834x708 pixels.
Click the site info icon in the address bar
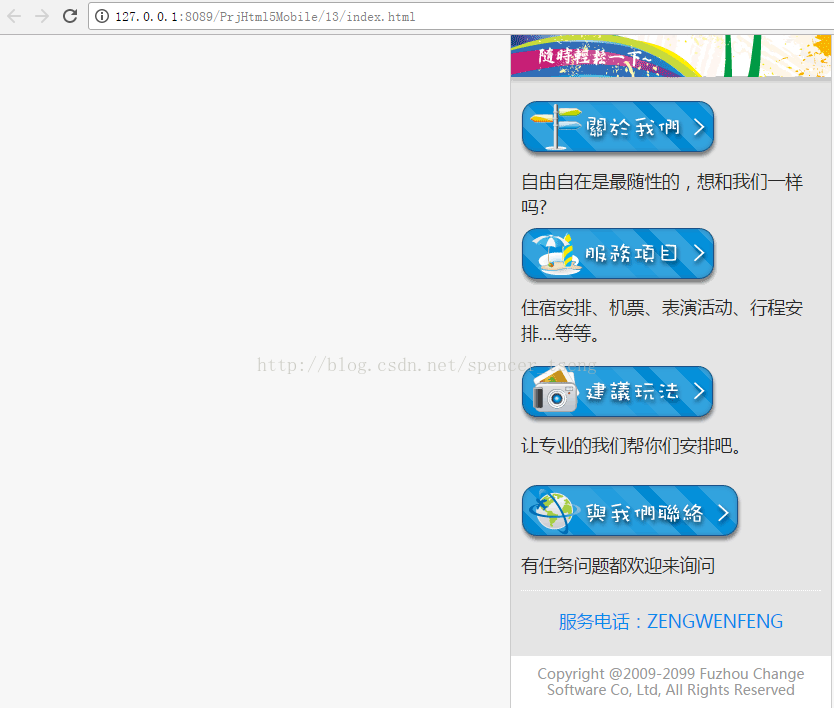tap(102, 16)
